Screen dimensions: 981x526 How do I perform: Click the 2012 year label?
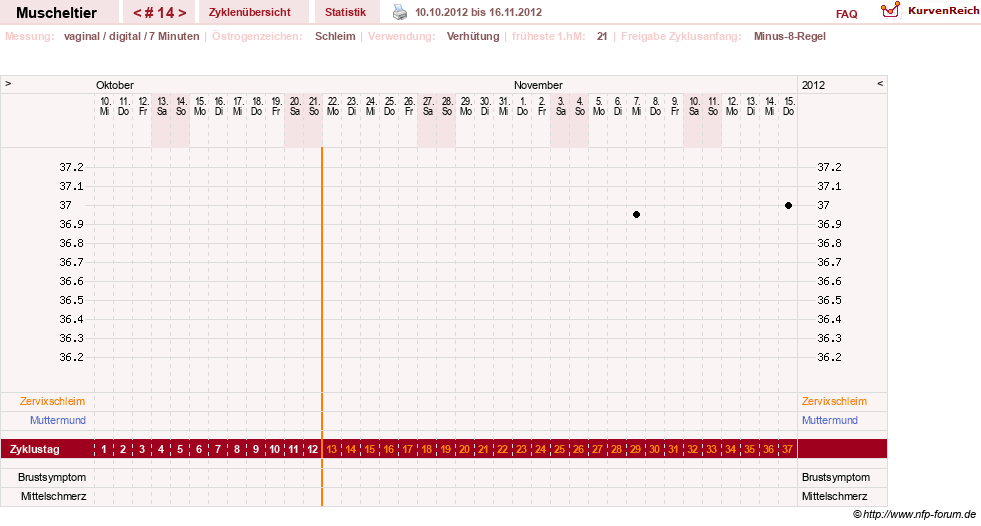pos(813,85)
